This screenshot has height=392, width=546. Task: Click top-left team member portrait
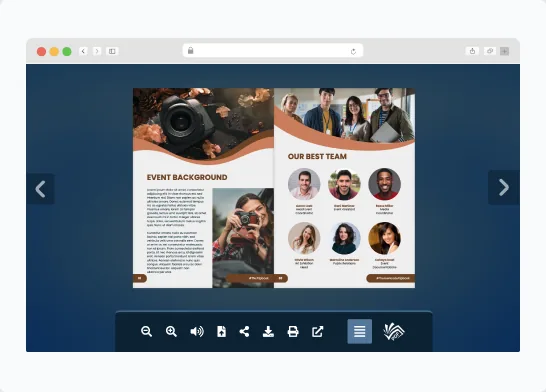(304, 184)
